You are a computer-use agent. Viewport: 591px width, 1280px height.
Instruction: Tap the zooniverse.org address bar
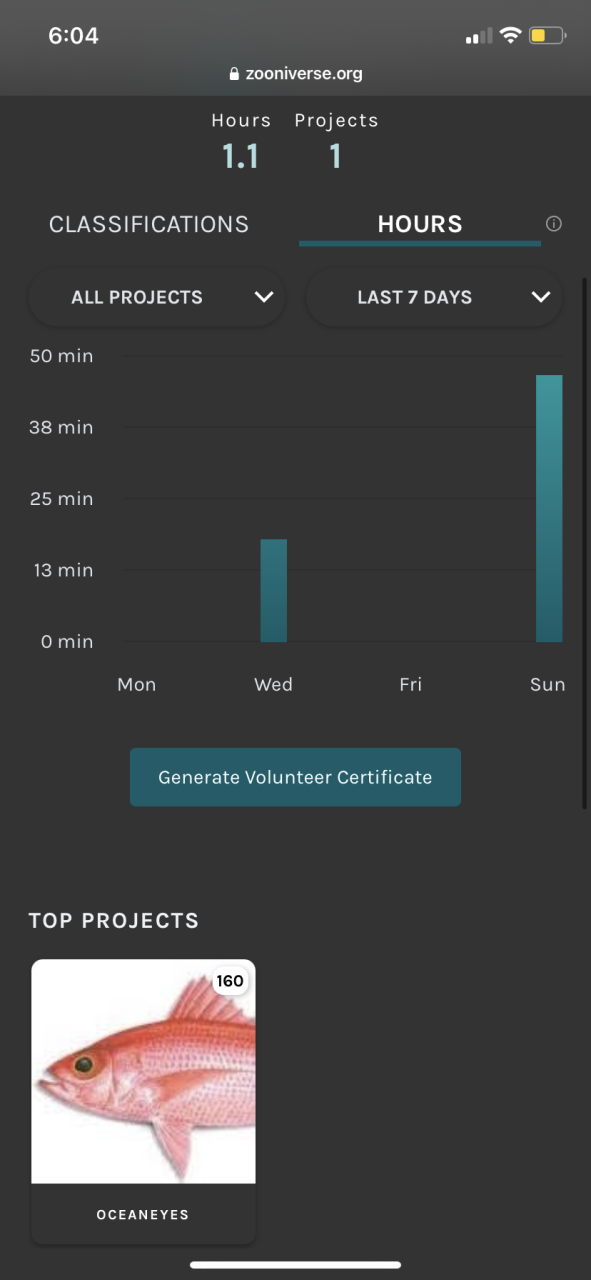click(295, 74)
